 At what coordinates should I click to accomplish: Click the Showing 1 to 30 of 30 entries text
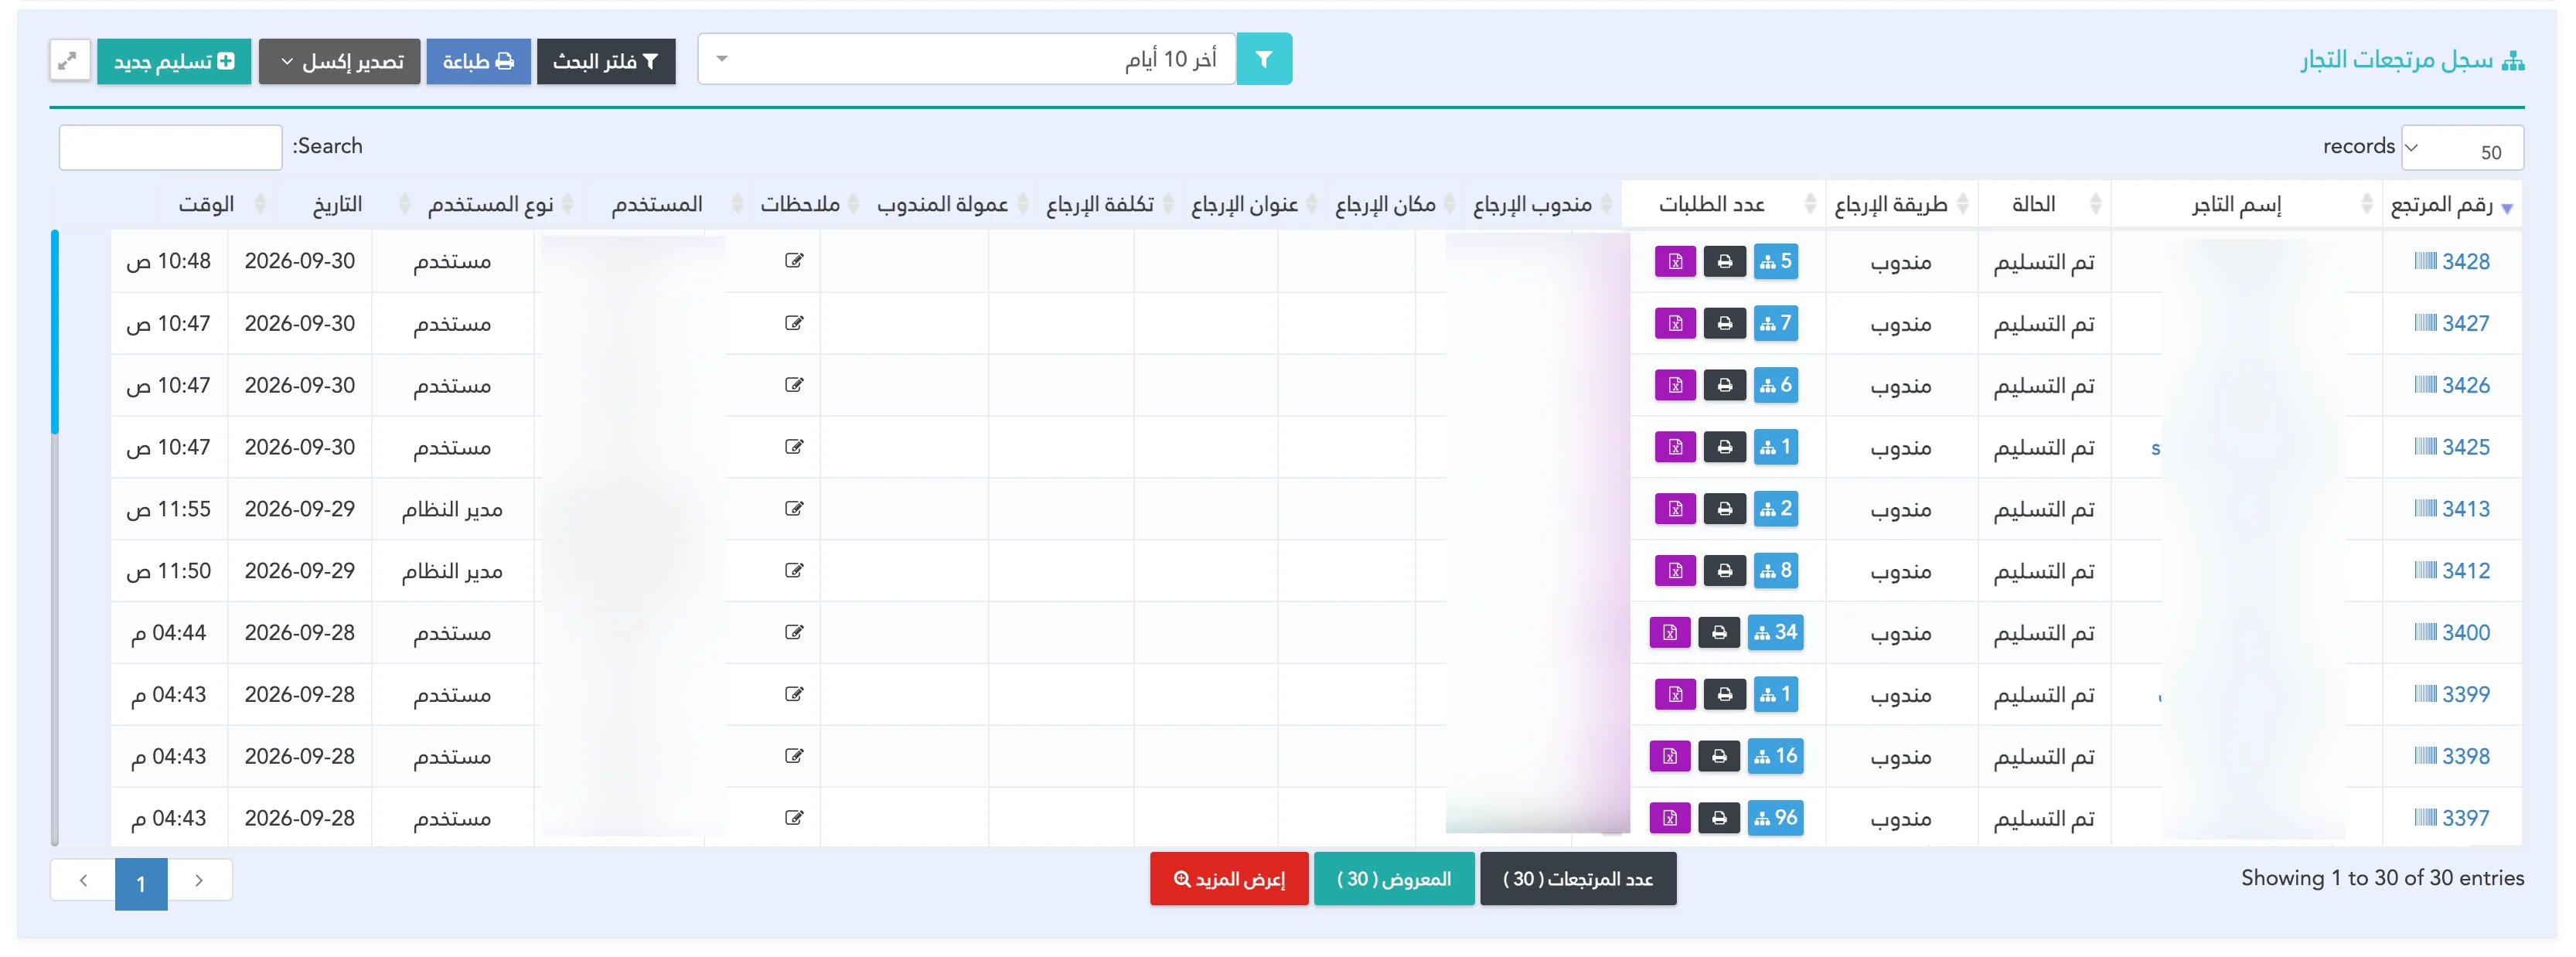tap(2382, 878)
